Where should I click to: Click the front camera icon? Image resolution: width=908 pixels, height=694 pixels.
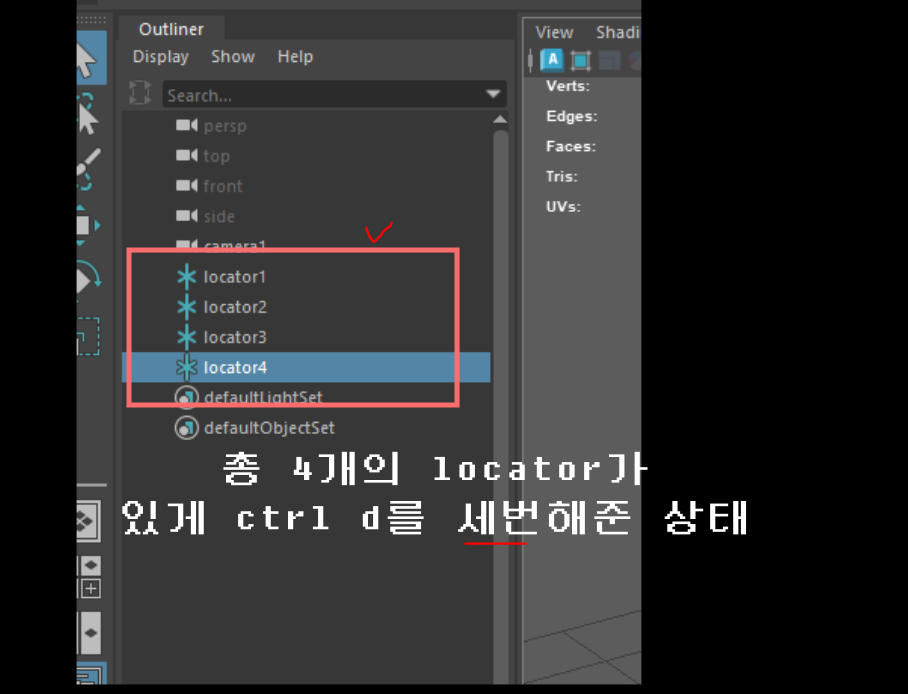186,185
